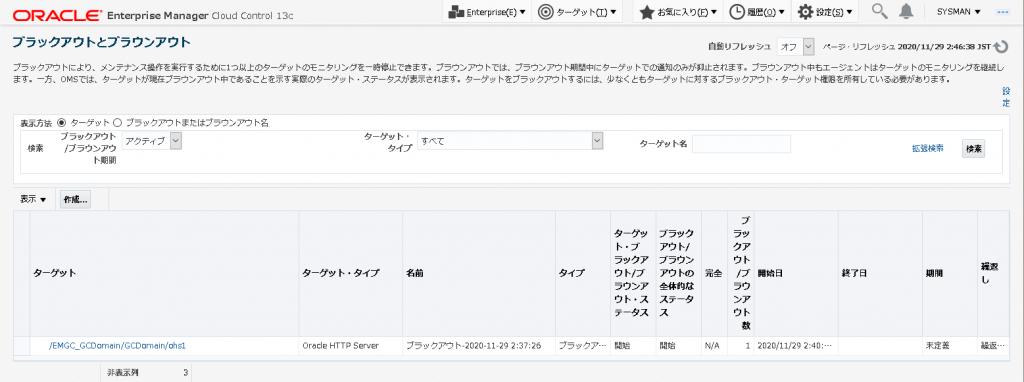Open the Enterprise menu
Image resolution: width=1024 pixels, height=382 pixels.
487,12
